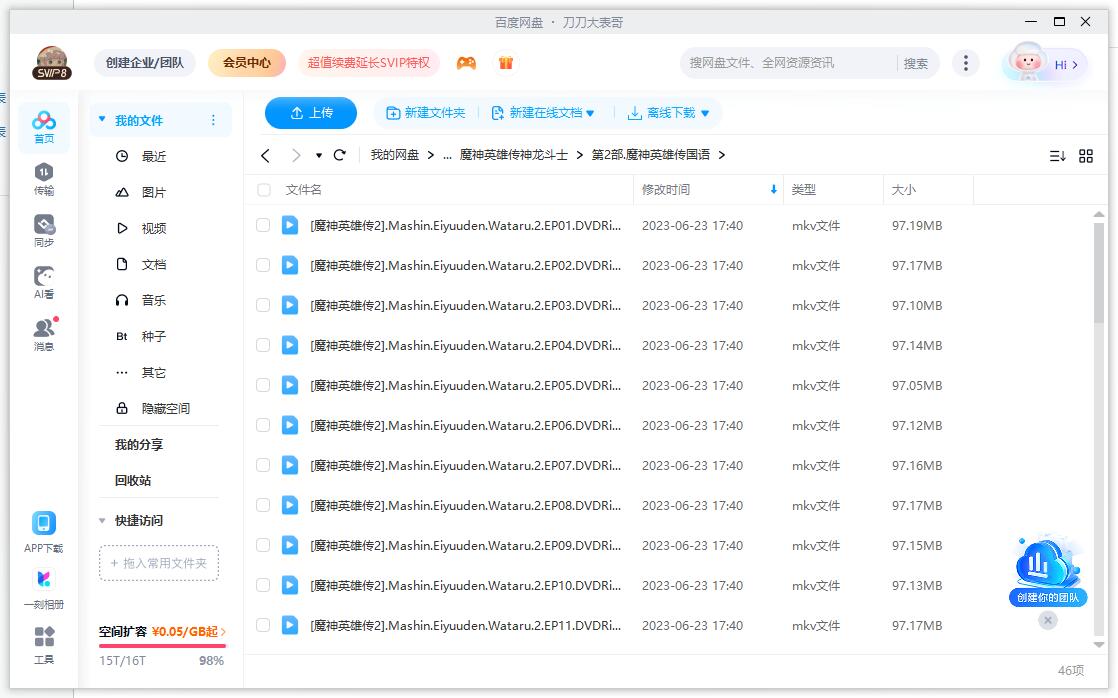Select 文档 in the sidebar
The image size is (1118, 698).
pyautogui.click(x=153, y=265)
